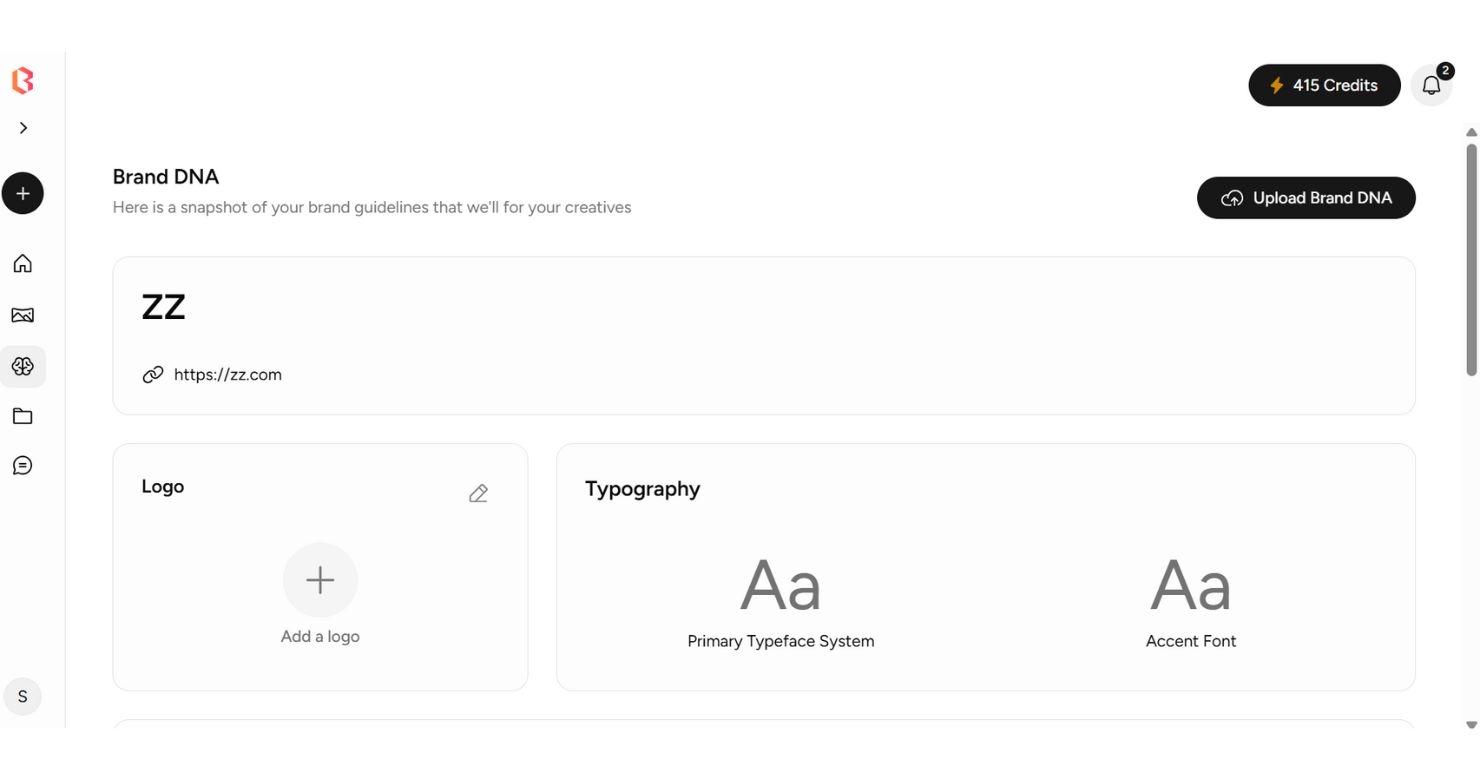This screenshot has width=1480, height=780.
Task: Click the Upload Brand DNA button
Action: click(x=1306, y=198)
